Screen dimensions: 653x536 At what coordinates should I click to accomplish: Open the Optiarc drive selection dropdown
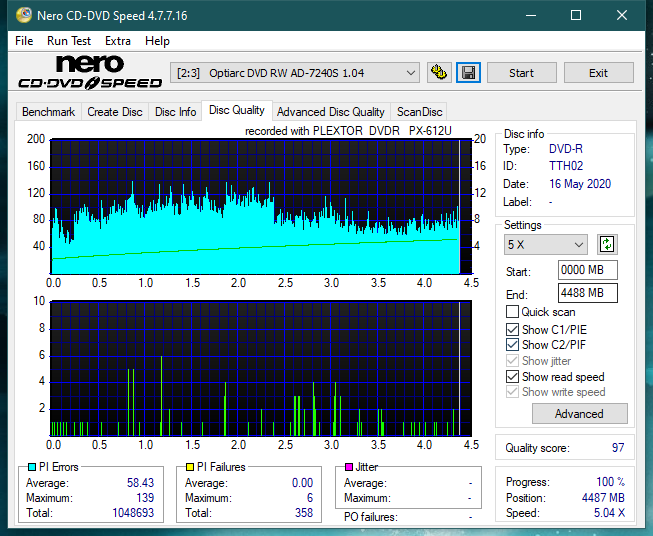point(295,73)
